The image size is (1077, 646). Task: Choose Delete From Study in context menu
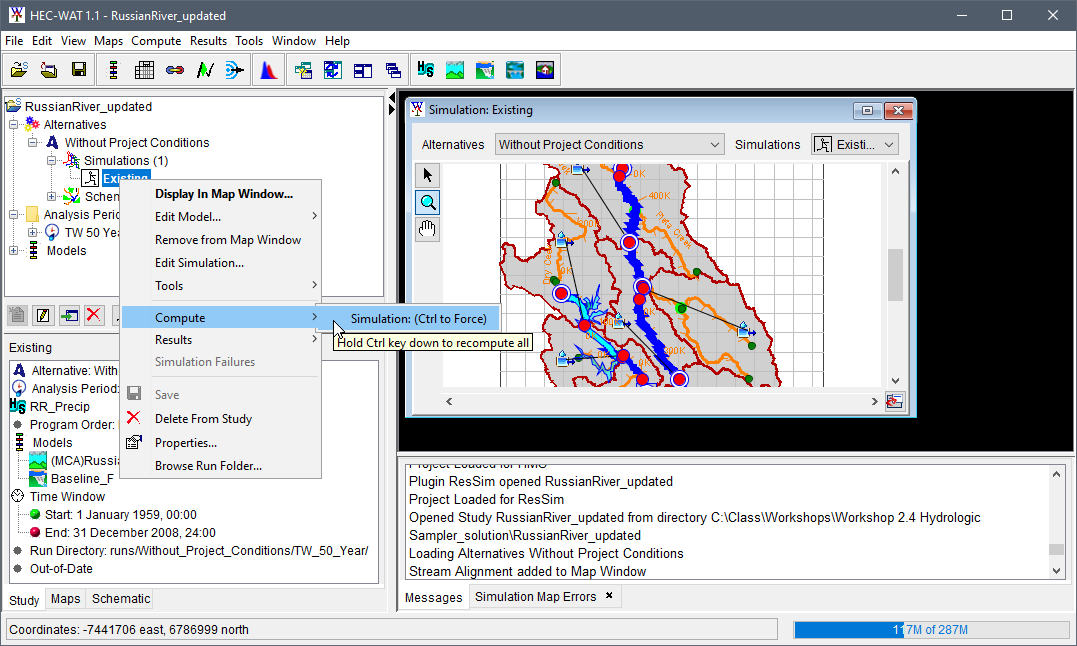point(221,419)
